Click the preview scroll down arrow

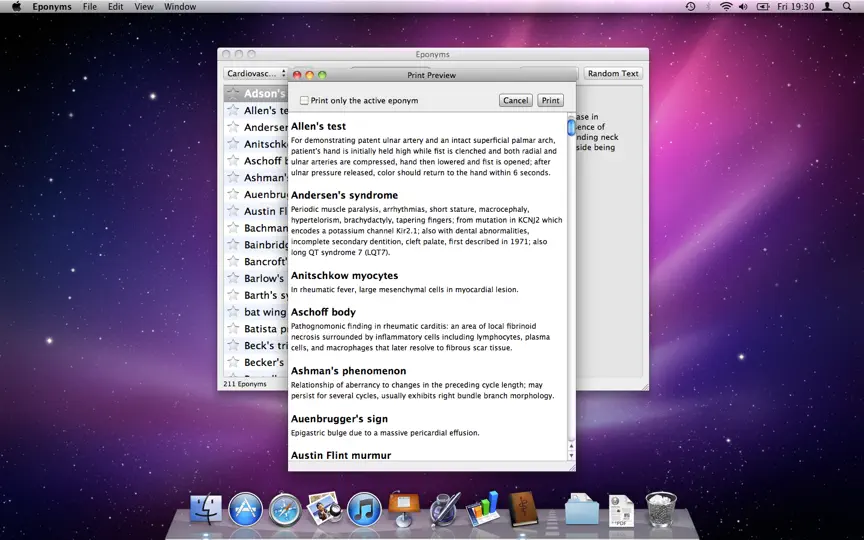571,456
